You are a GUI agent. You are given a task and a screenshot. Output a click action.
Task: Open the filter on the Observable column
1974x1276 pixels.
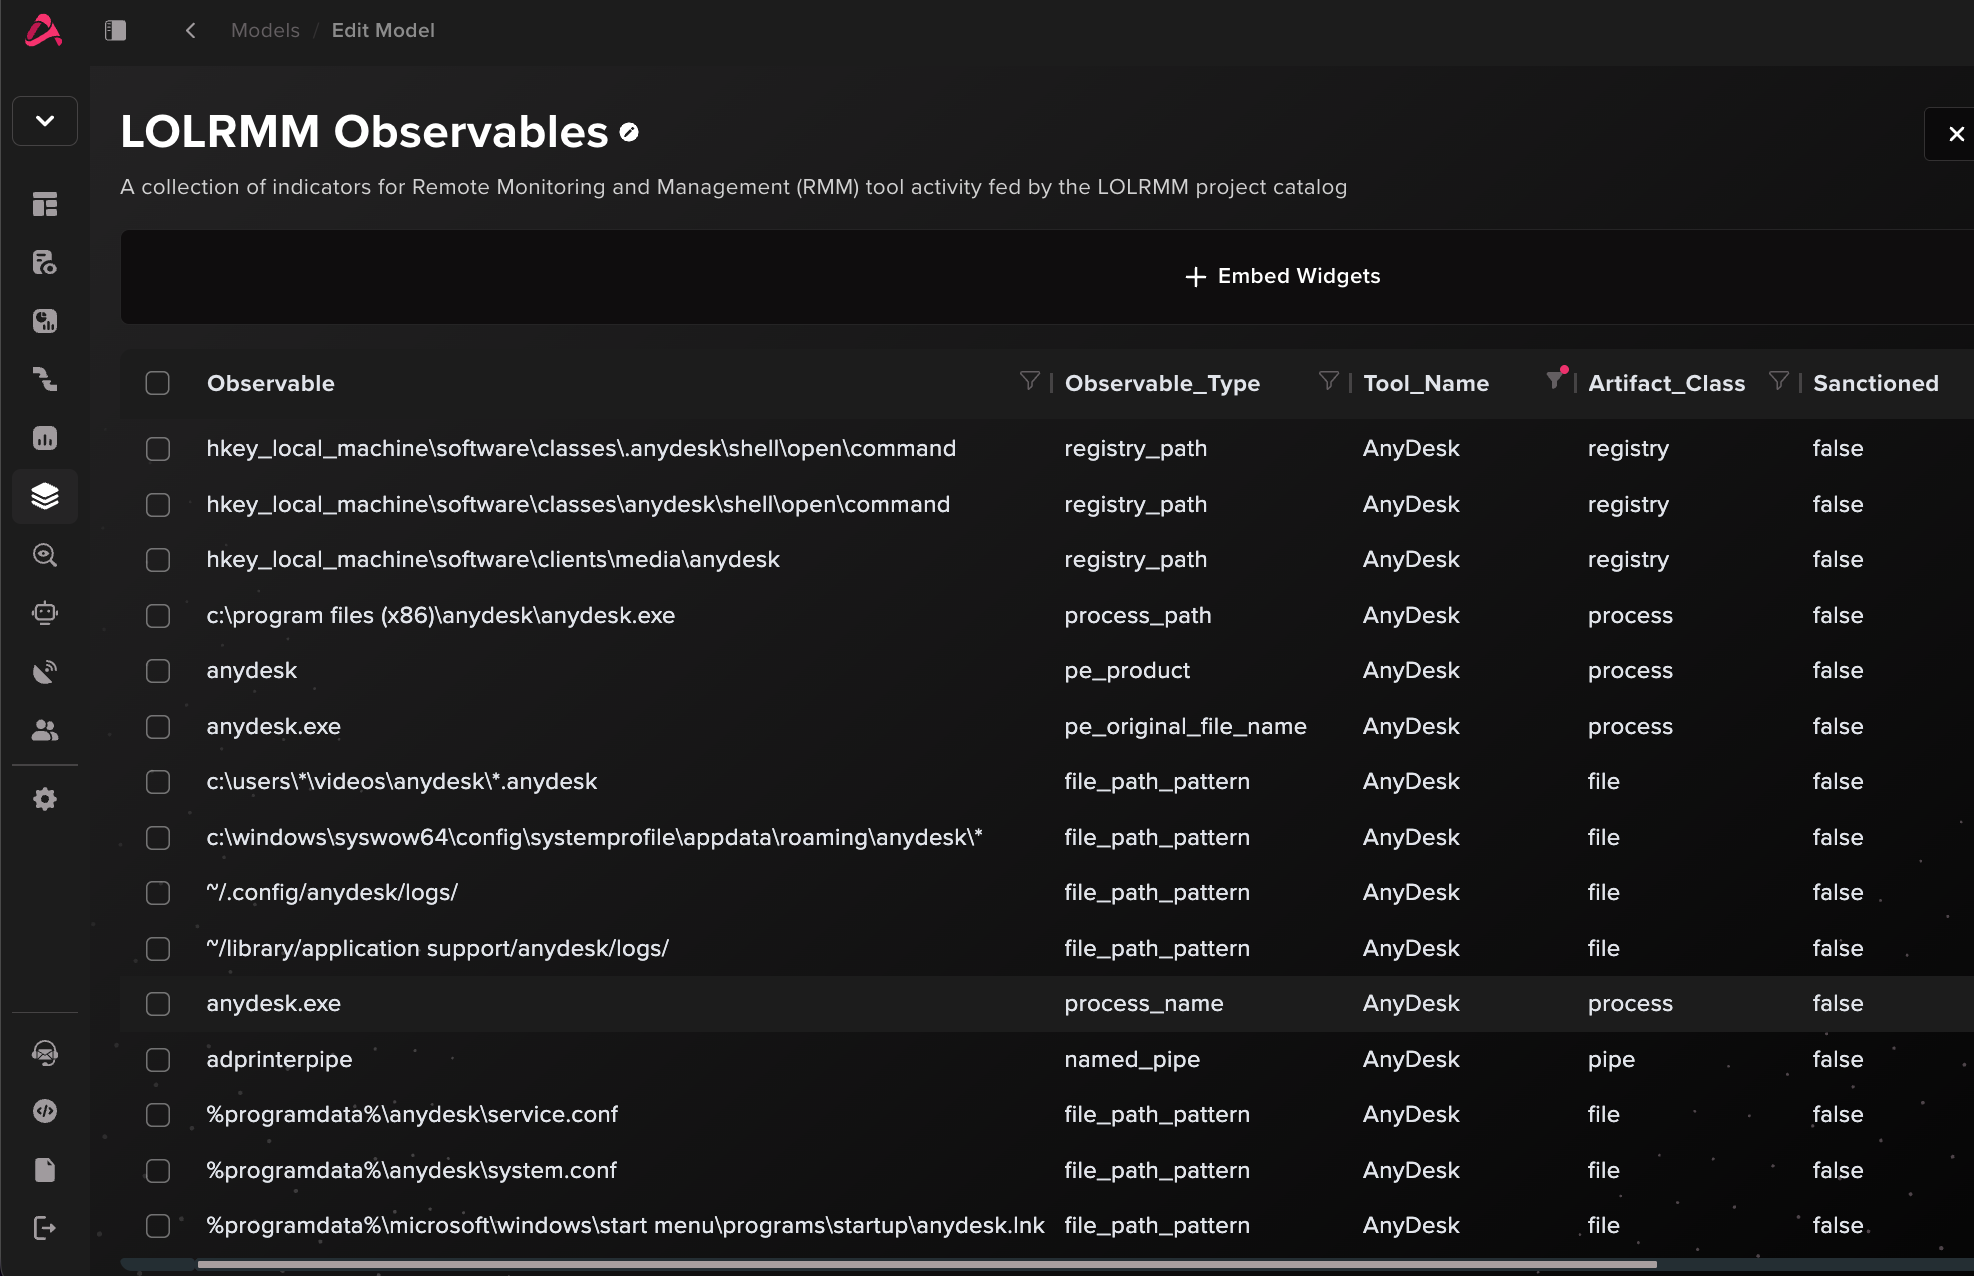1029,381
